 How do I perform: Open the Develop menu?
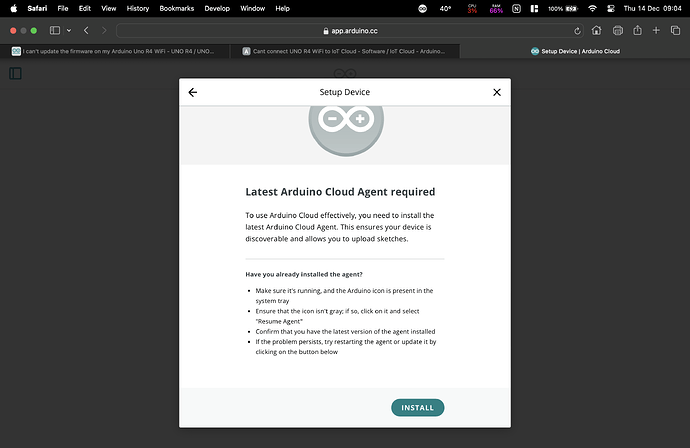click(x=217, y=8)
